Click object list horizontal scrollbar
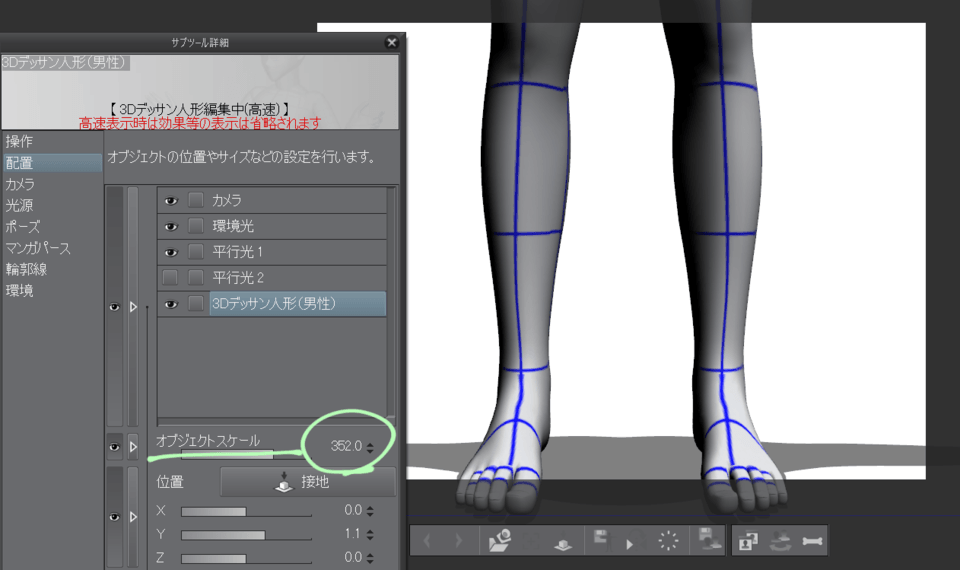The height and width of the screenshot is (570, 960). point(272,422)
